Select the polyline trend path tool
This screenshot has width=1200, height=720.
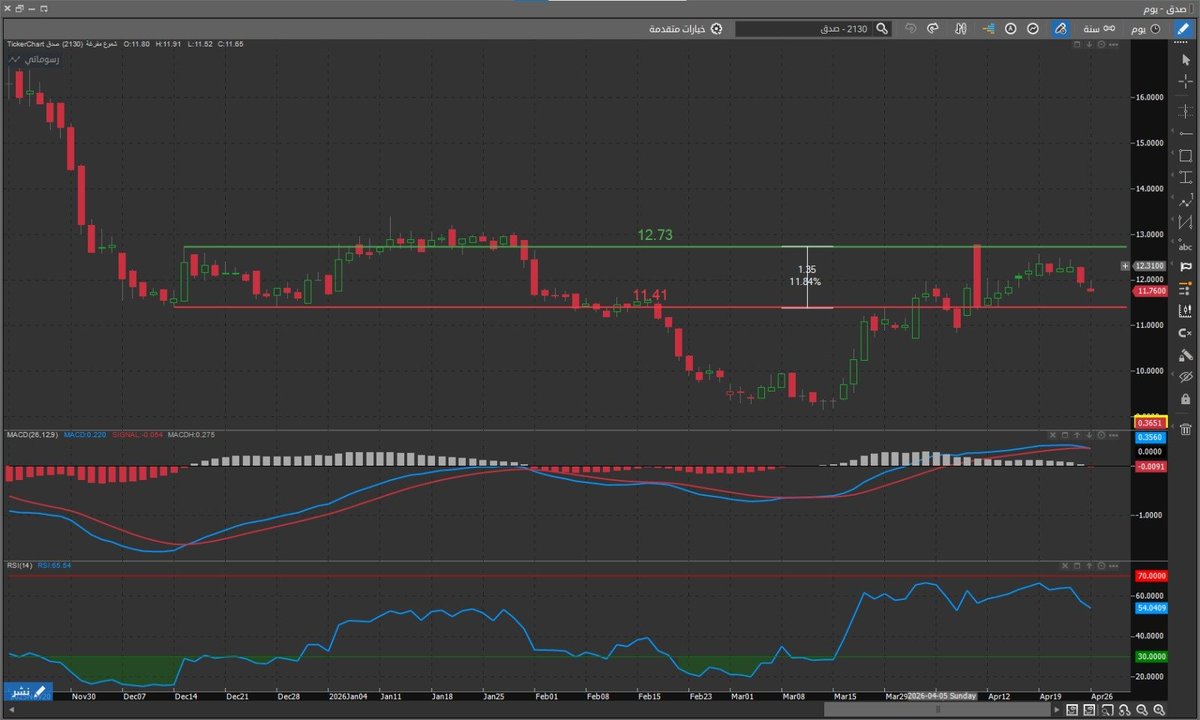coord(1185,200)
